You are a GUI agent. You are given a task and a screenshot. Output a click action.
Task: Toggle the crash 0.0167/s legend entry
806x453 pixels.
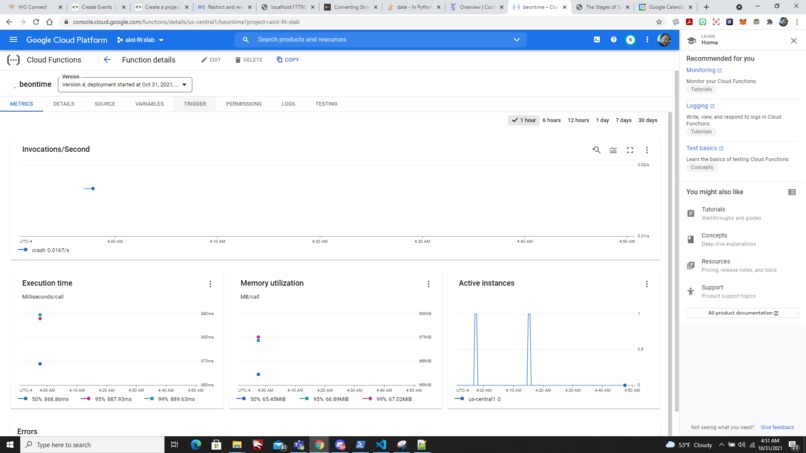[44, 250]
